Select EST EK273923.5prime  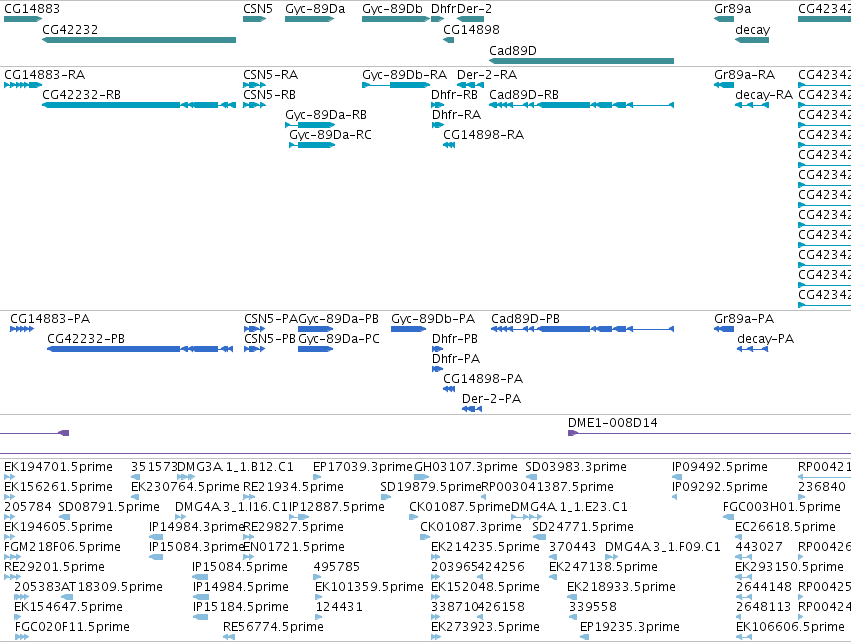click(x=485, y=627)
